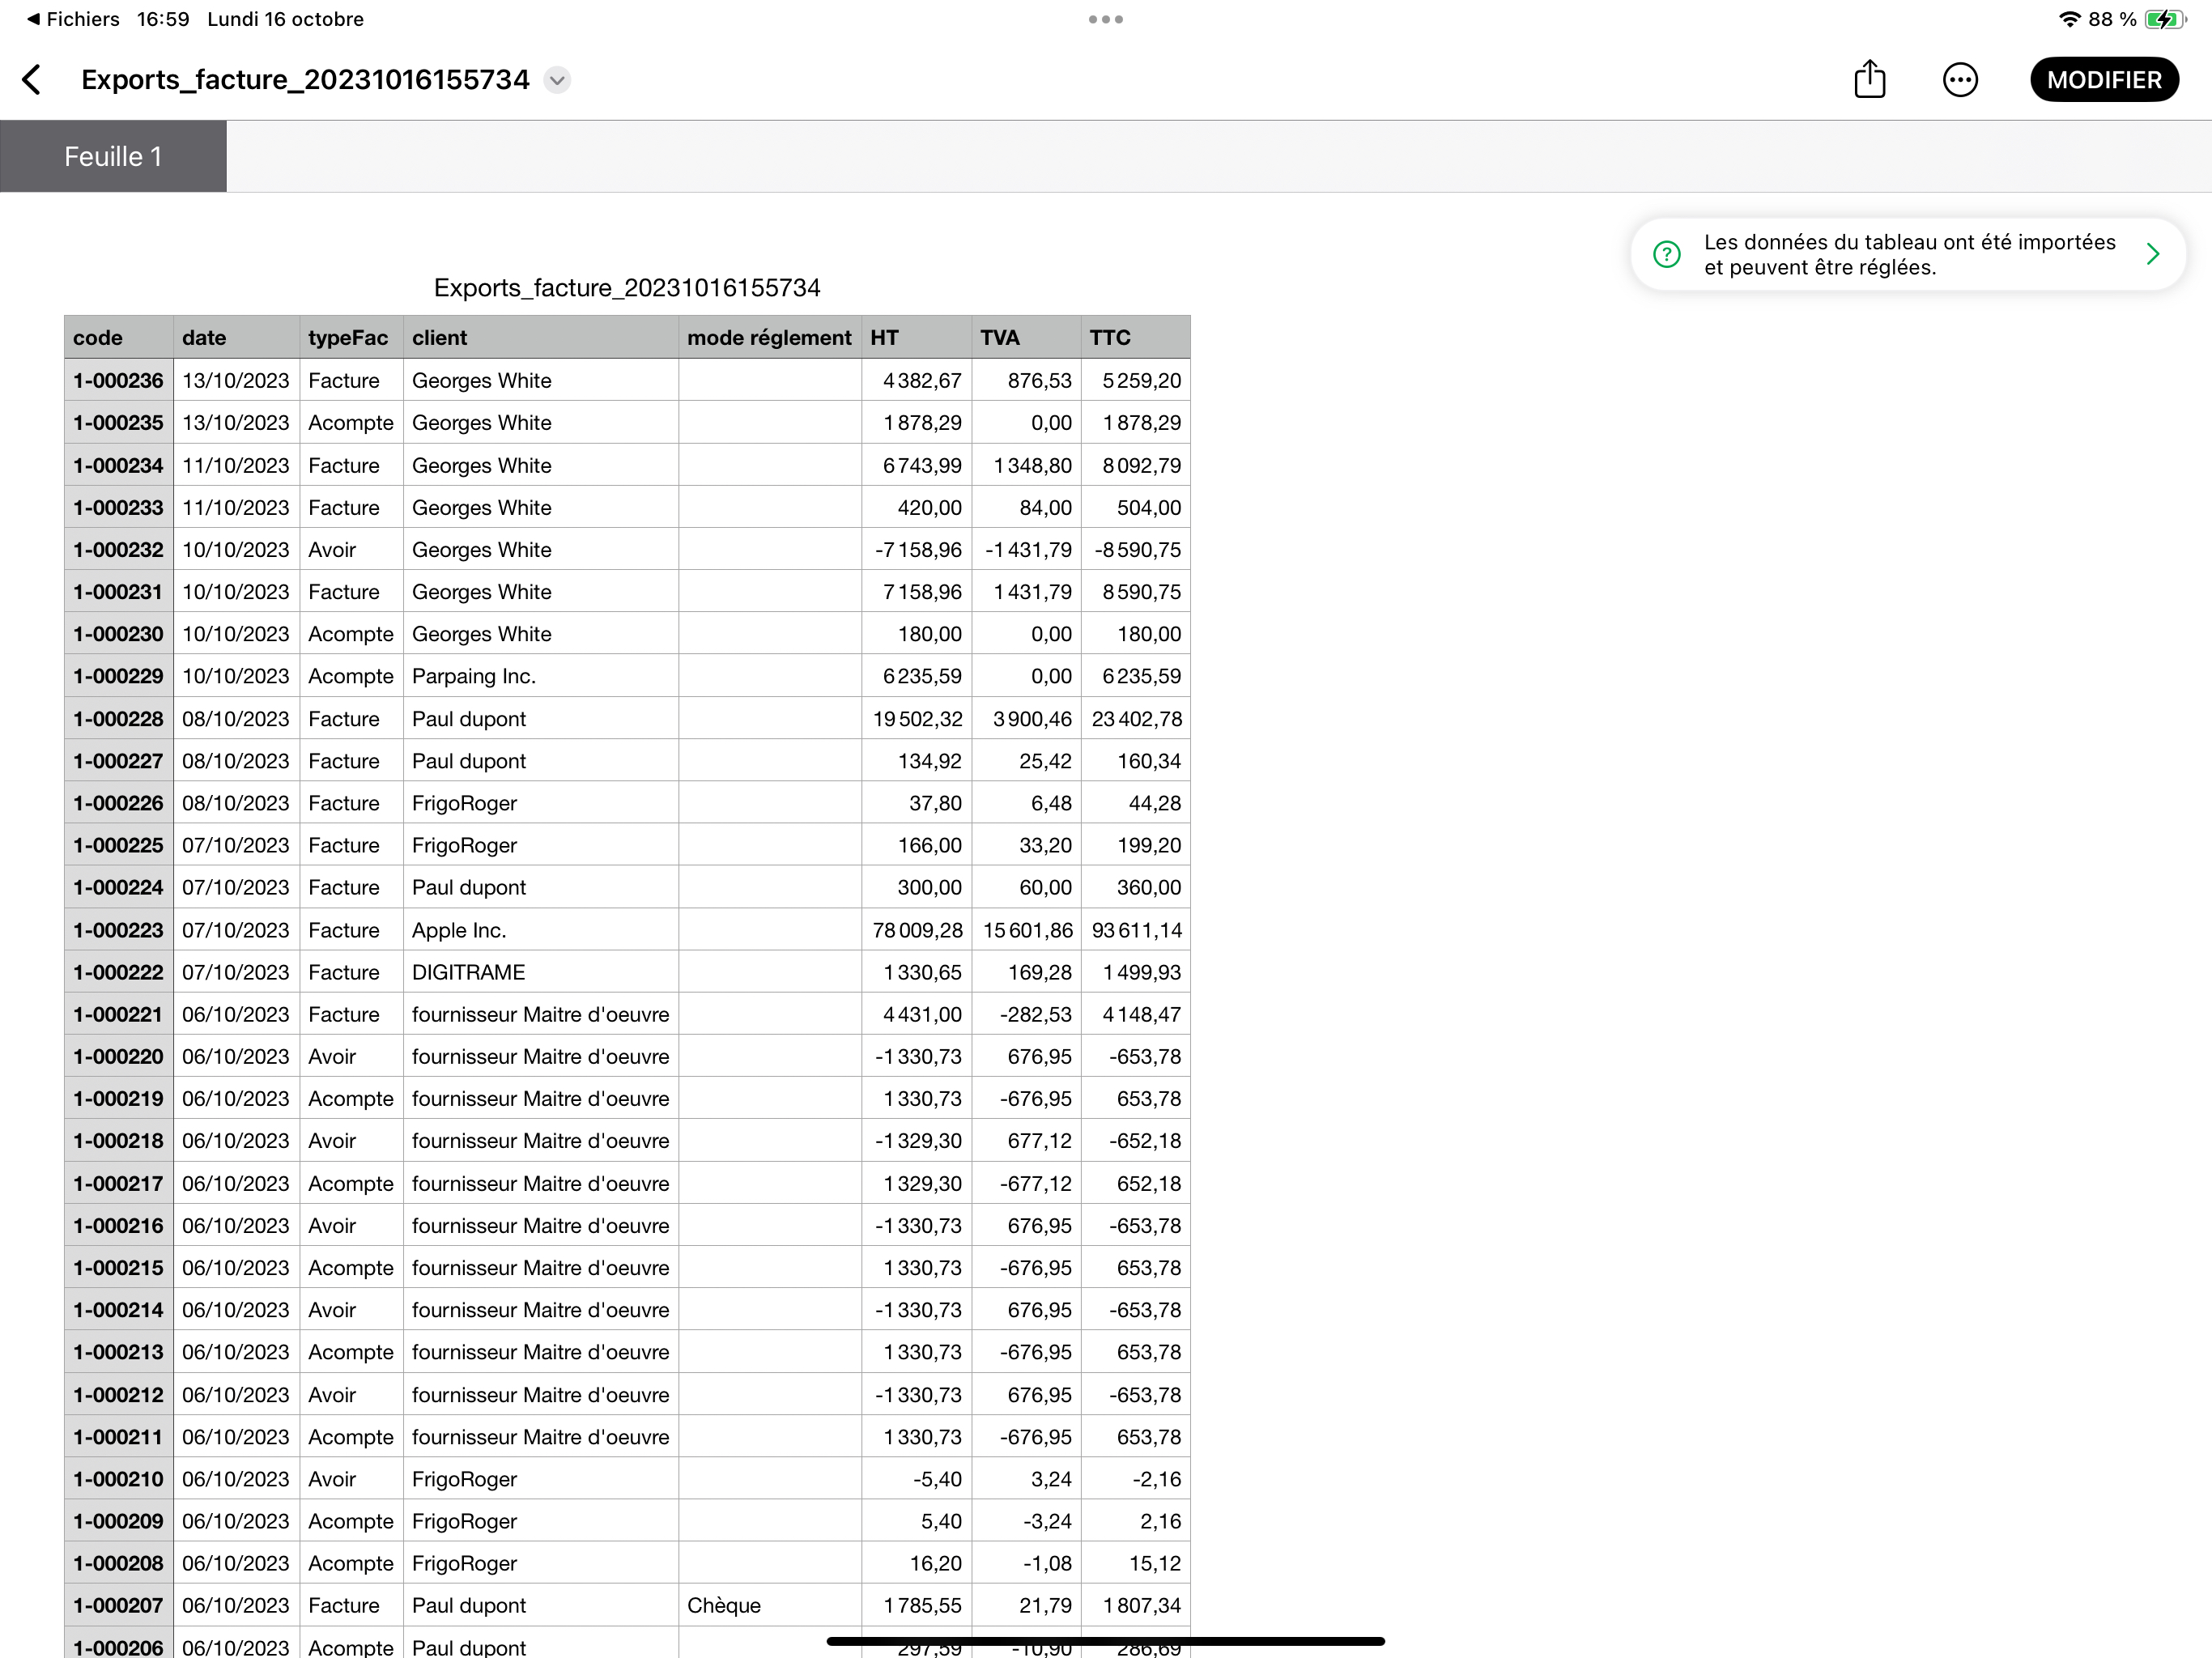The height and width of the screenshot is (1658, 2212).
Task: Select the code column header
Action: pyautogui.click(x=119, y=337)
